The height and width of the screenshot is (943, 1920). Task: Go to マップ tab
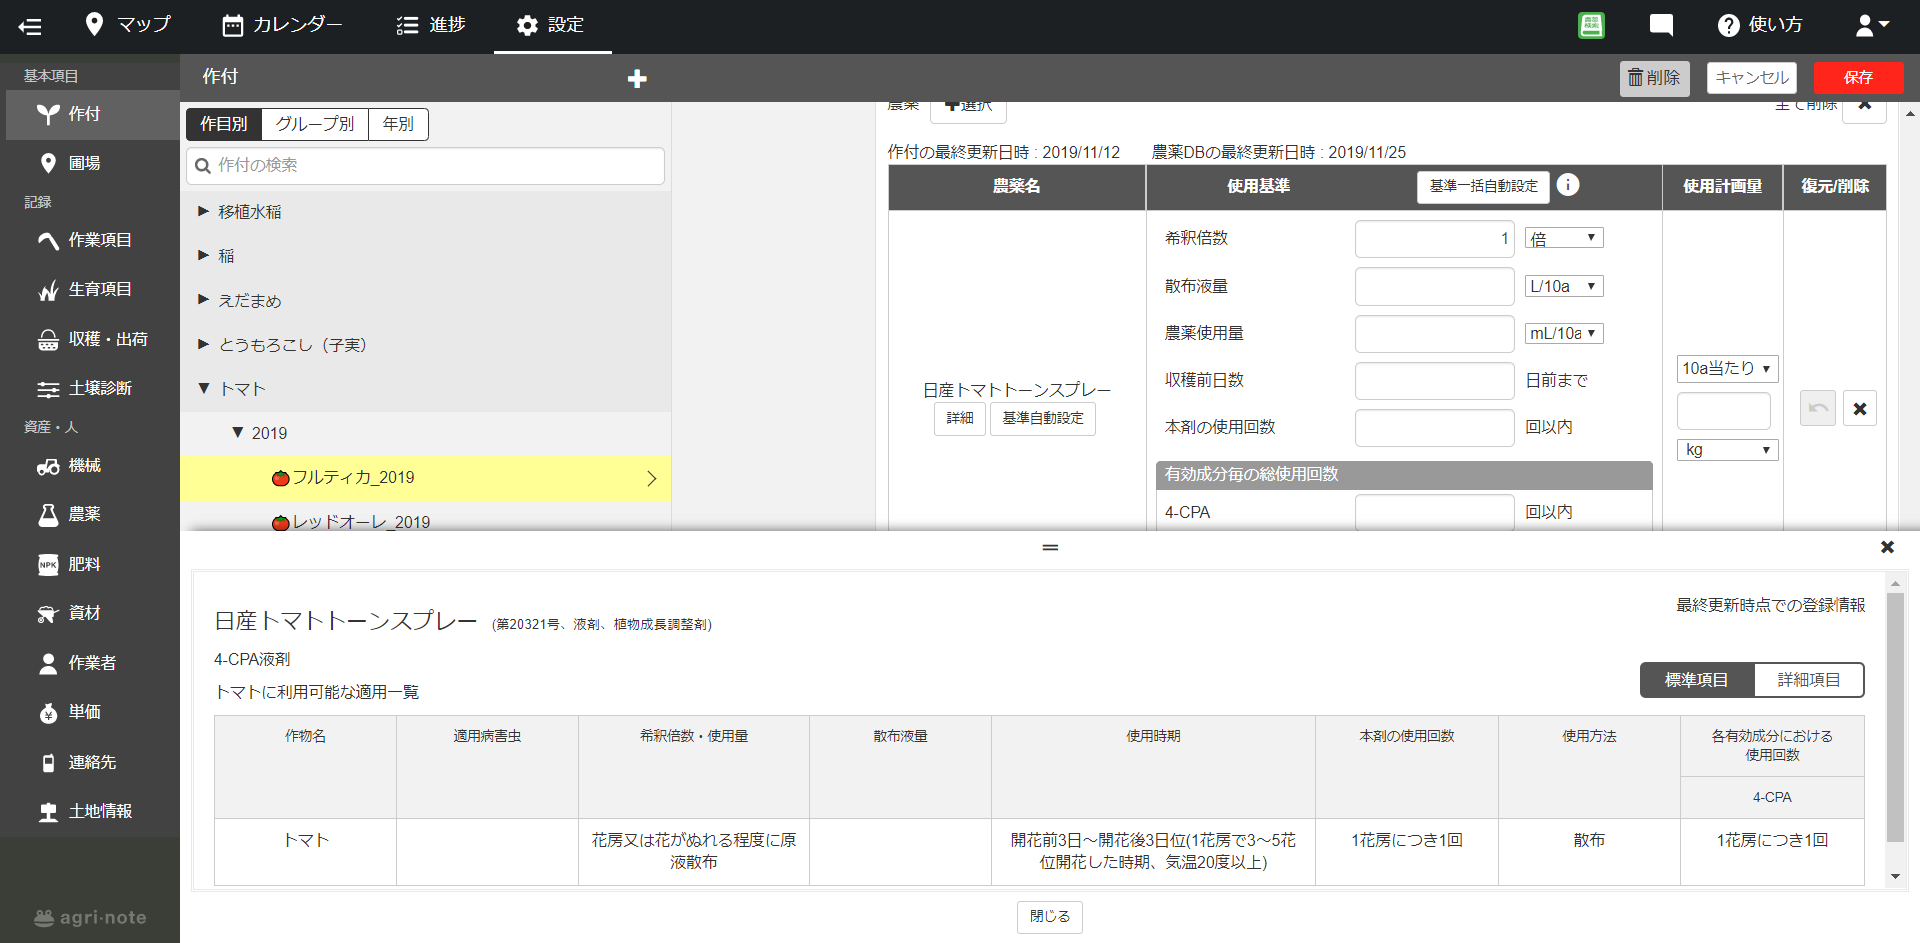pyautogui.click(x=128, y=25)
